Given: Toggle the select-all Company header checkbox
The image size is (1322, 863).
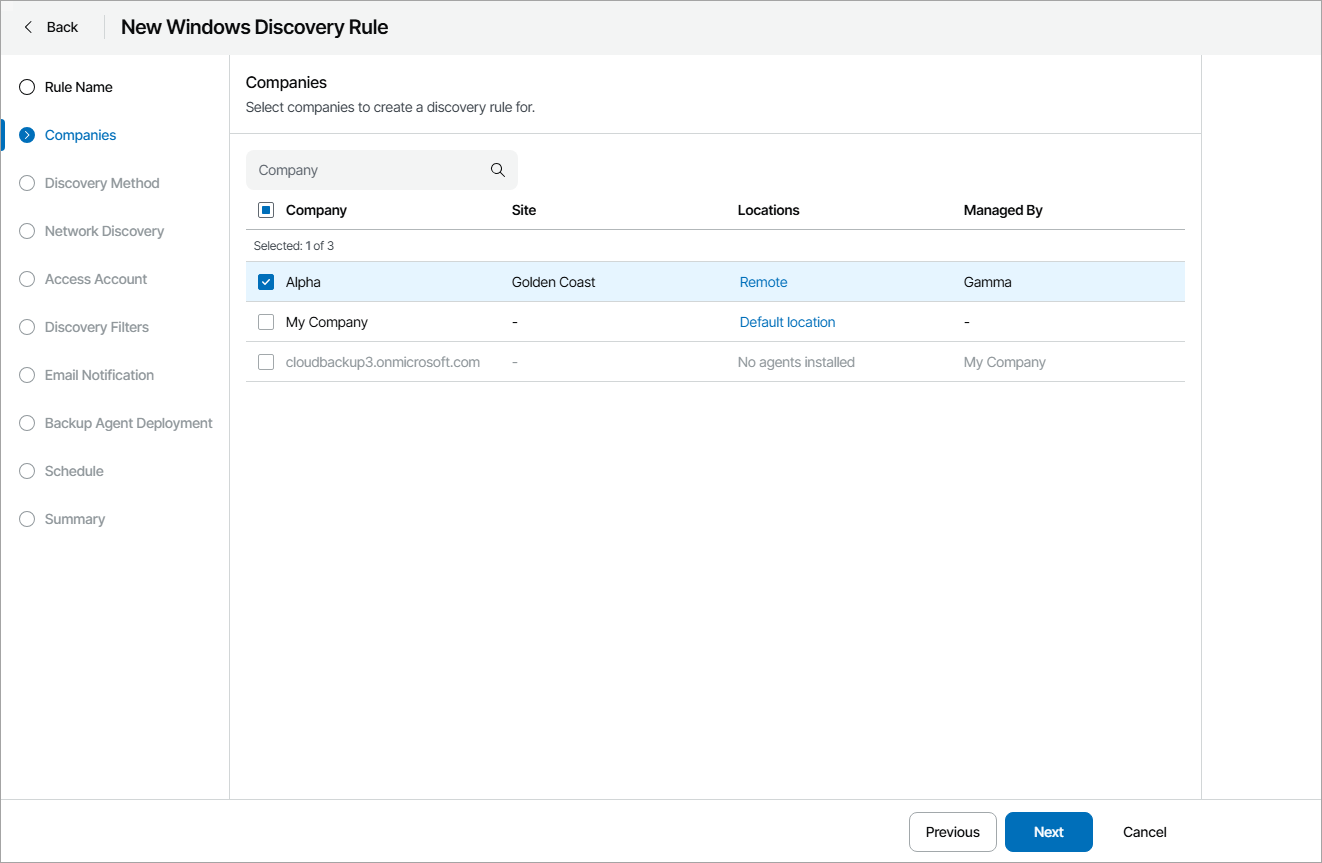Looking at the screenshot, I should [266, 210].
